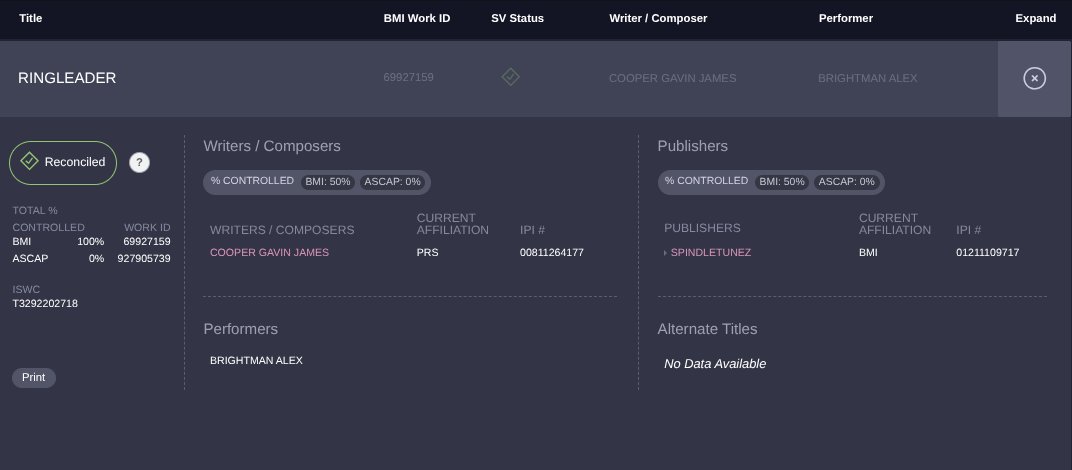1072x470 pixels.
Task: Click the Expand column header
Action: click(x=1036, y=18)
